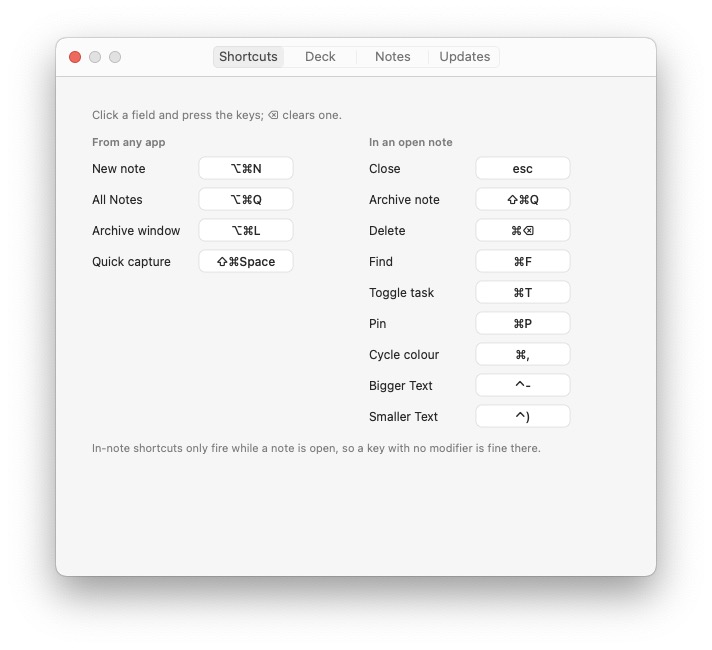Viewport: 712px width, 650px height.
Task: Click the grey minimize window button
Action: point(95,57)
